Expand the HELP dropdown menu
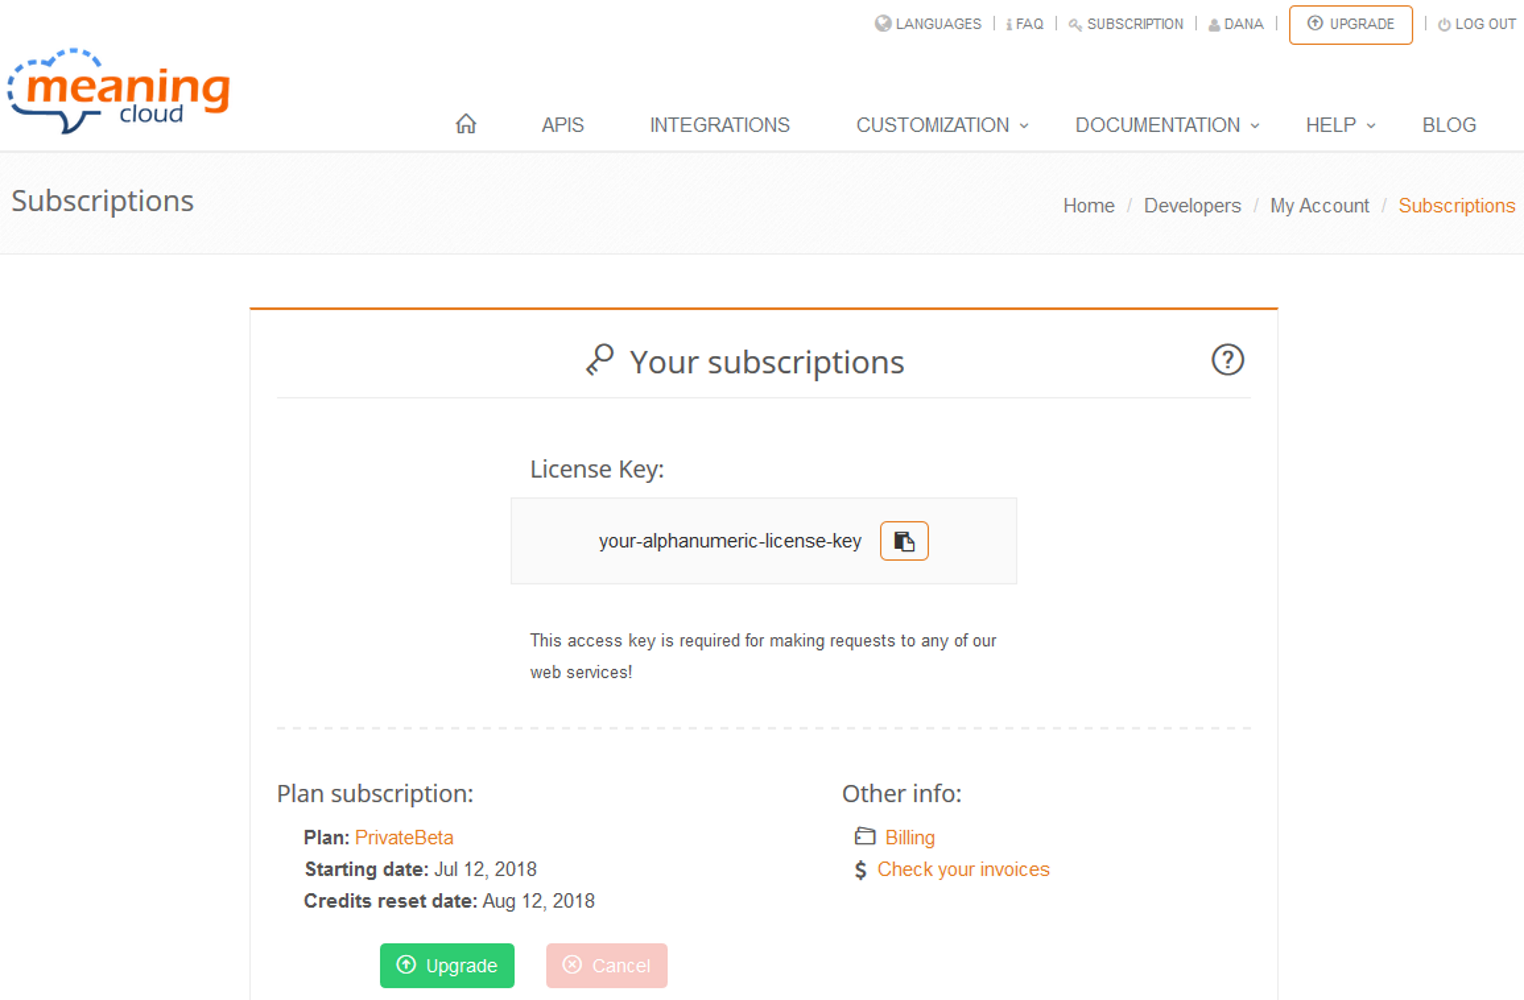The width and height of the screenshot is (1524, 1000). (x=1340, y=125)
